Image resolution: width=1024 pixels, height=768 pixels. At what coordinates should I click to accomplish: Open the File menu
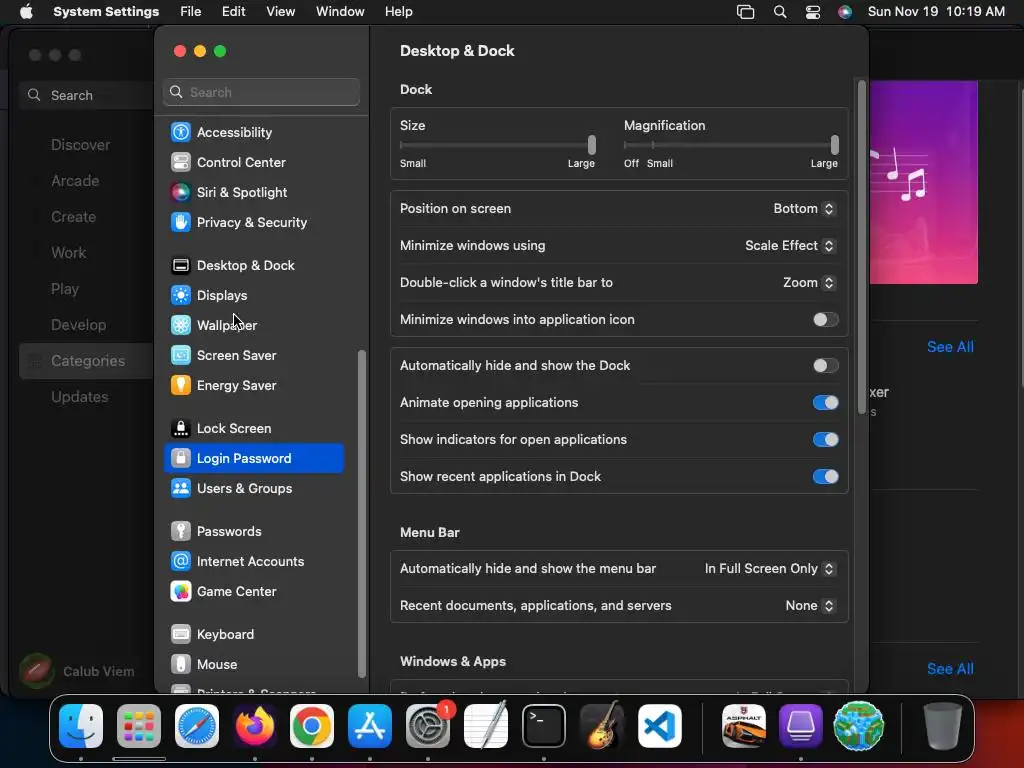191,12
